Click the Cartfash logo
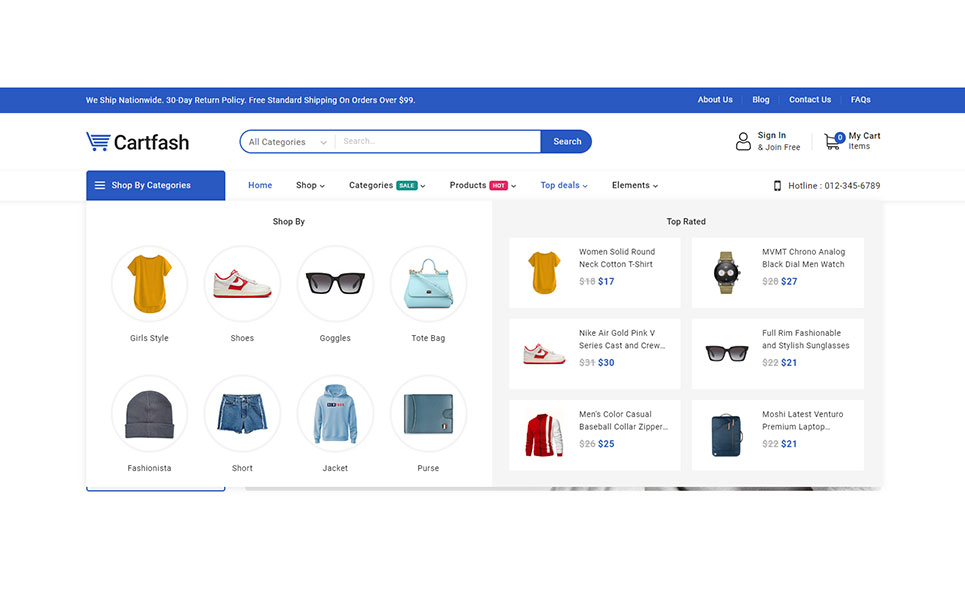 pyautogui.click(x=138, y=142)
